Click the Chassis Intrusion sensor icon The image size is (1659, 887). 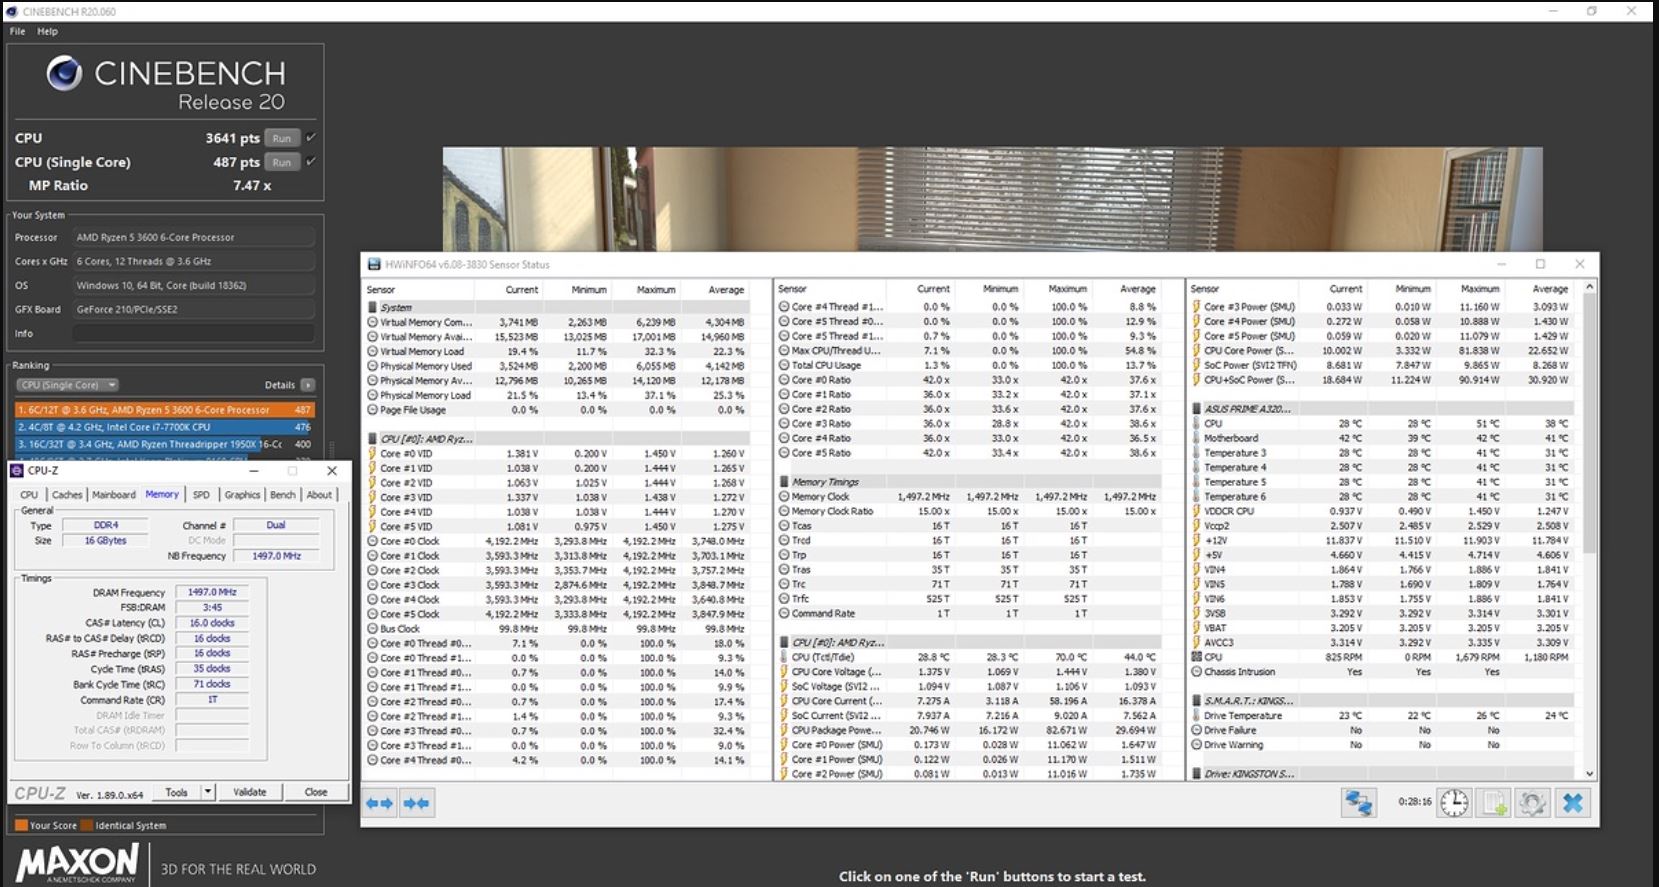point(1197,672)
